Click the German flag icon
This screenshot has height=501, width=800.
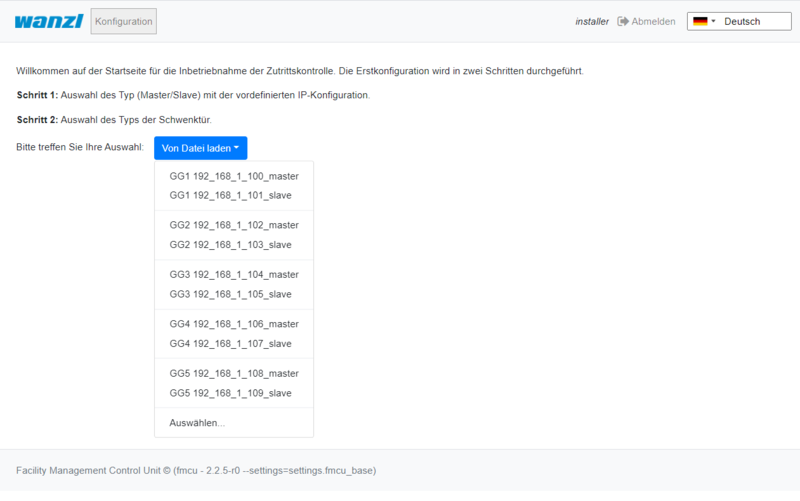coord(700,21)
